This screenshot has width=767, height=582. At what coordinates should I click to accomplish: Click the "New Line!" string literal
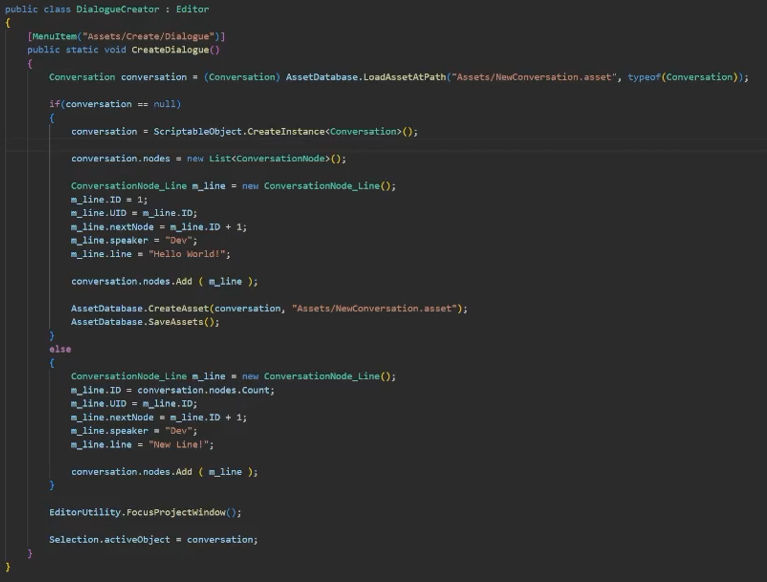(178, 445)
